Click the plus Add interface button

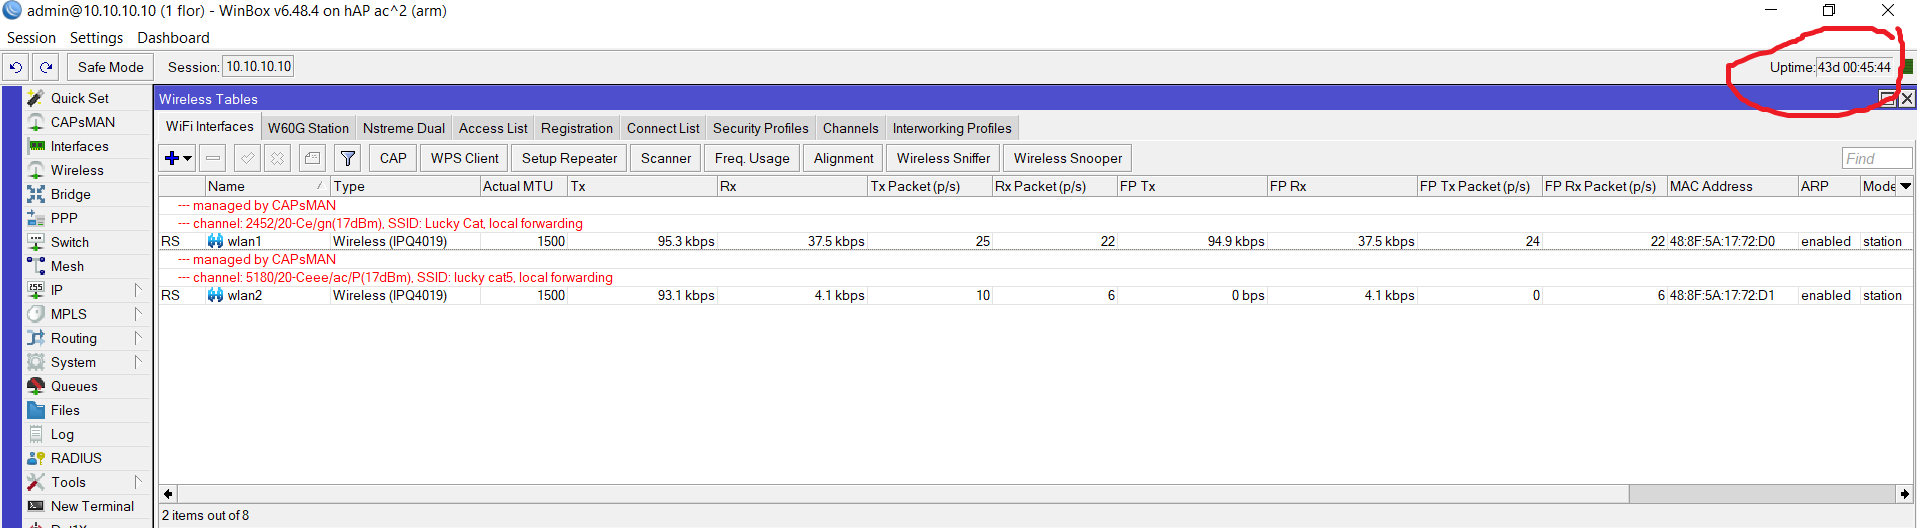pyautogui.click(x=172, y=158)
